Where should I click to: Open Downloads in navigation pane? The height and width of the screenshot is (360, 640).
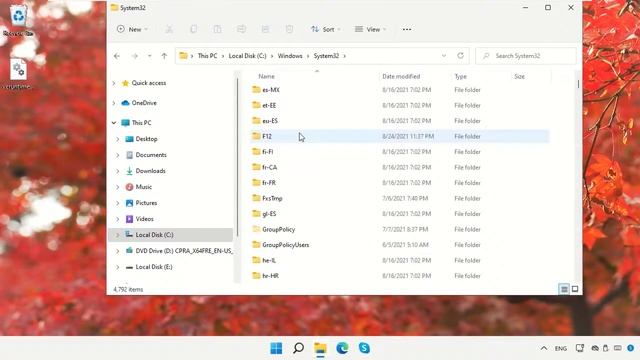tap(150, 171)
